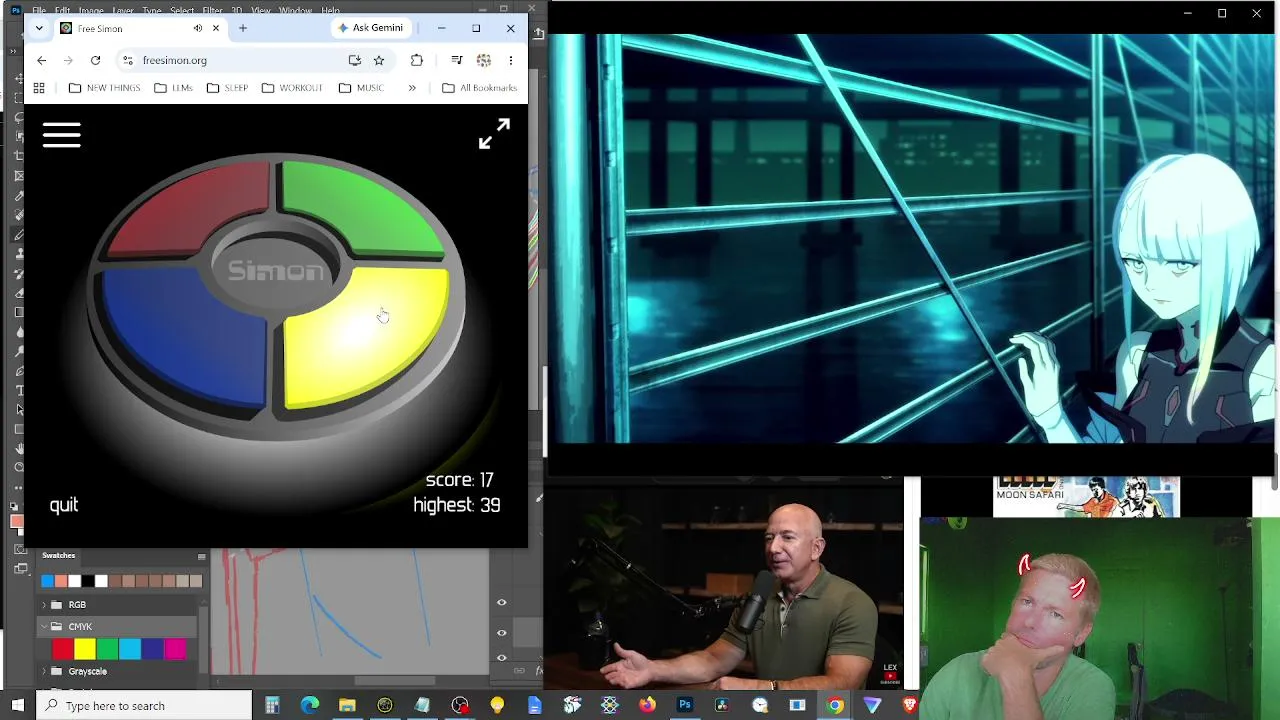The width and height of the screenshot is (1280, 720).
Task: Pick the yellow CMYK swatch
Action: 85,650
